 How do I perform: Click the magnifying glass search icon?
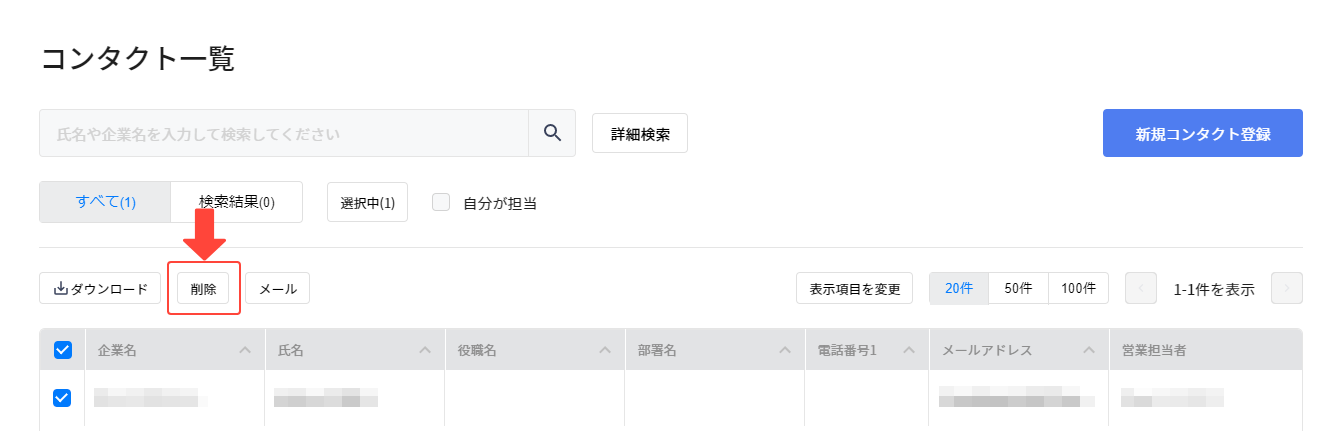552,133
